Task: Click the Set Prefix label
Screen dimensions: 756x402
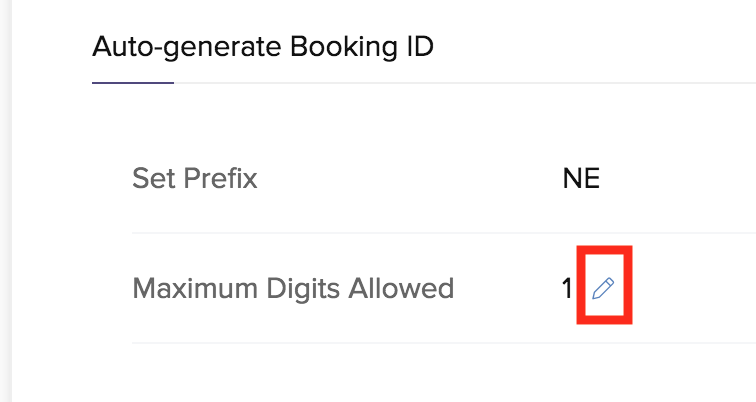Action: 195,178
